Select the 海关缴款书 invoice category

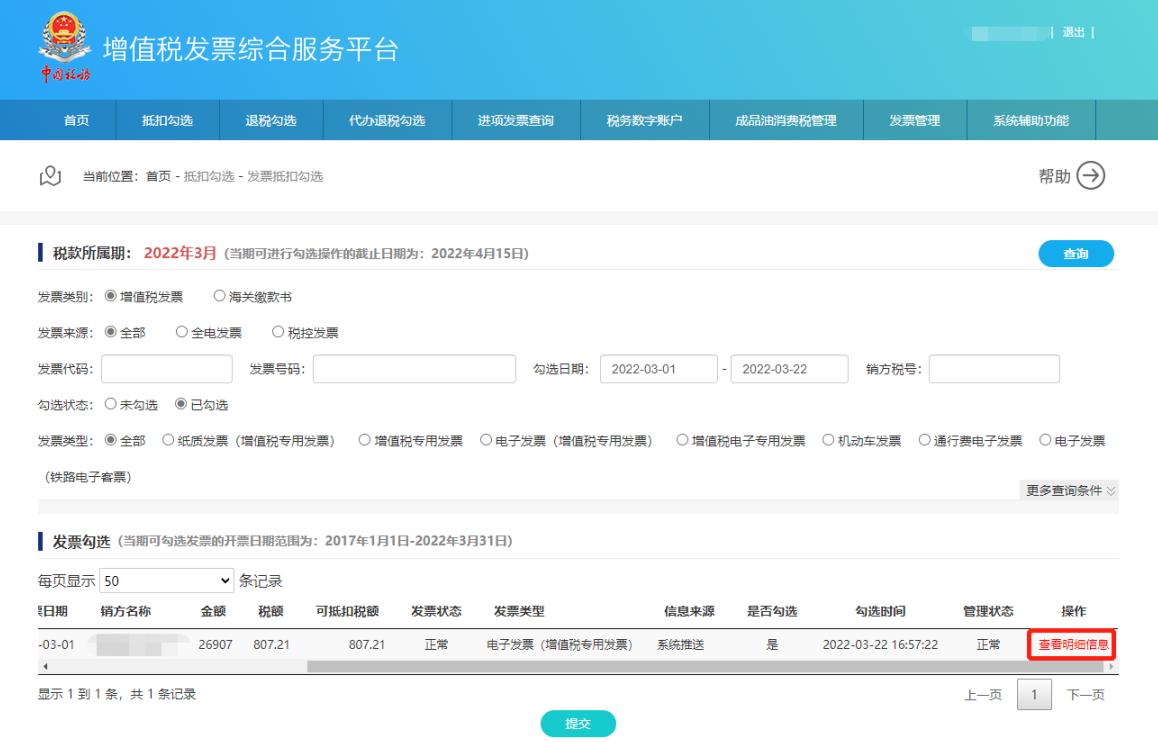[220, 297]
